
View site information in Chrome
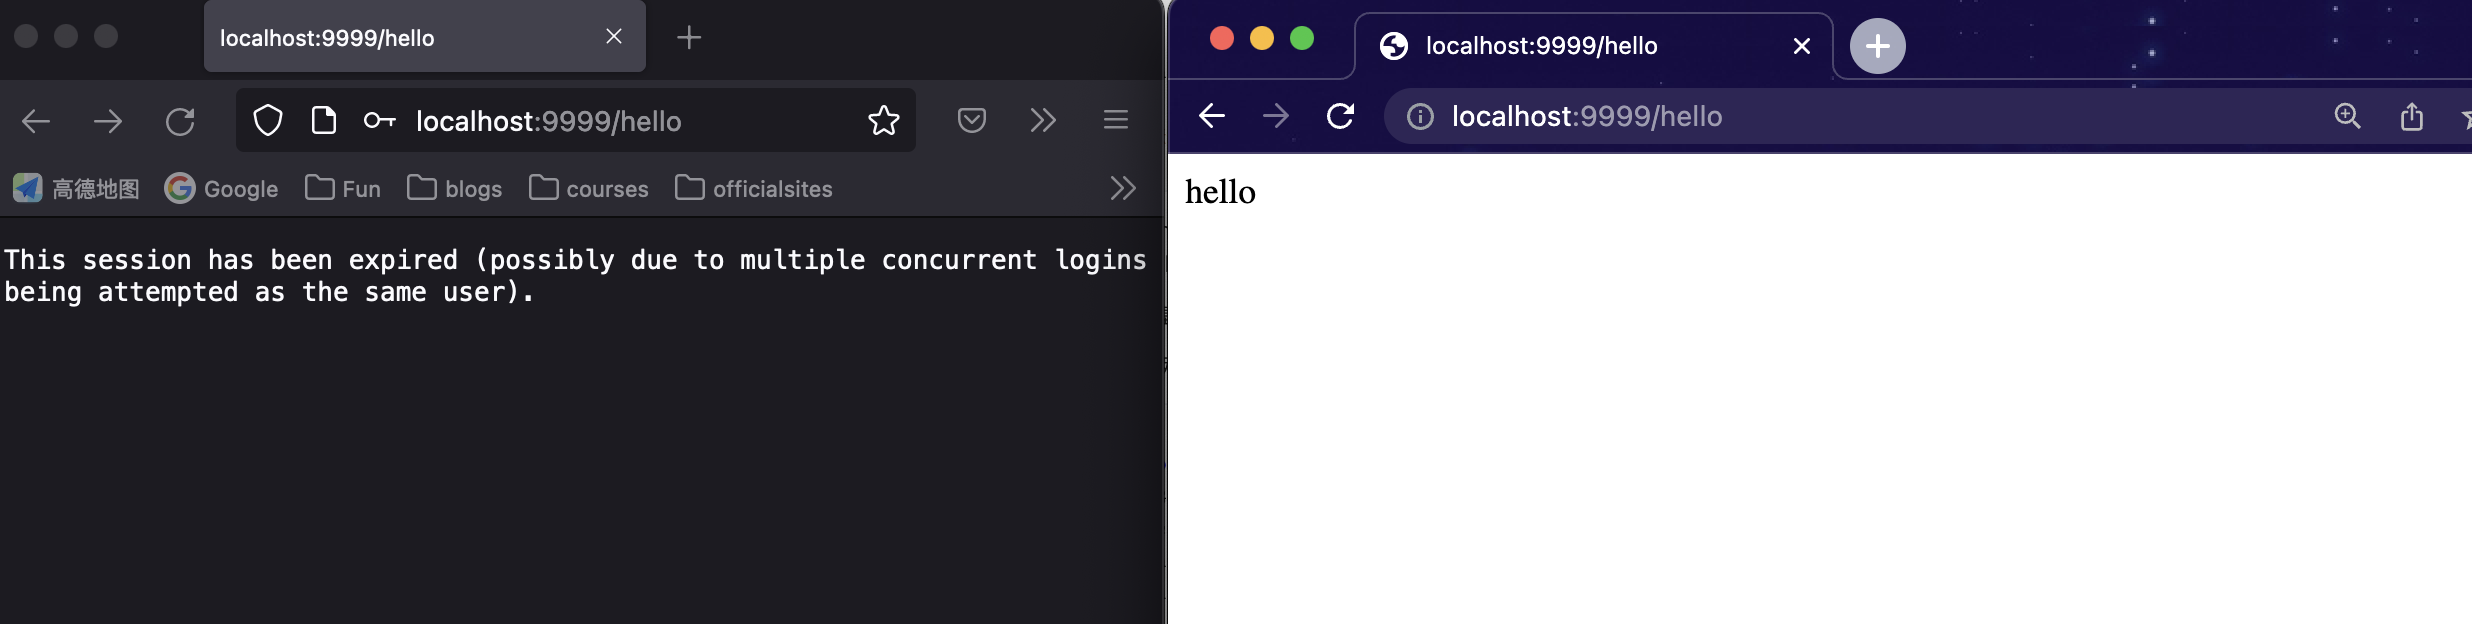[1420, 117]
